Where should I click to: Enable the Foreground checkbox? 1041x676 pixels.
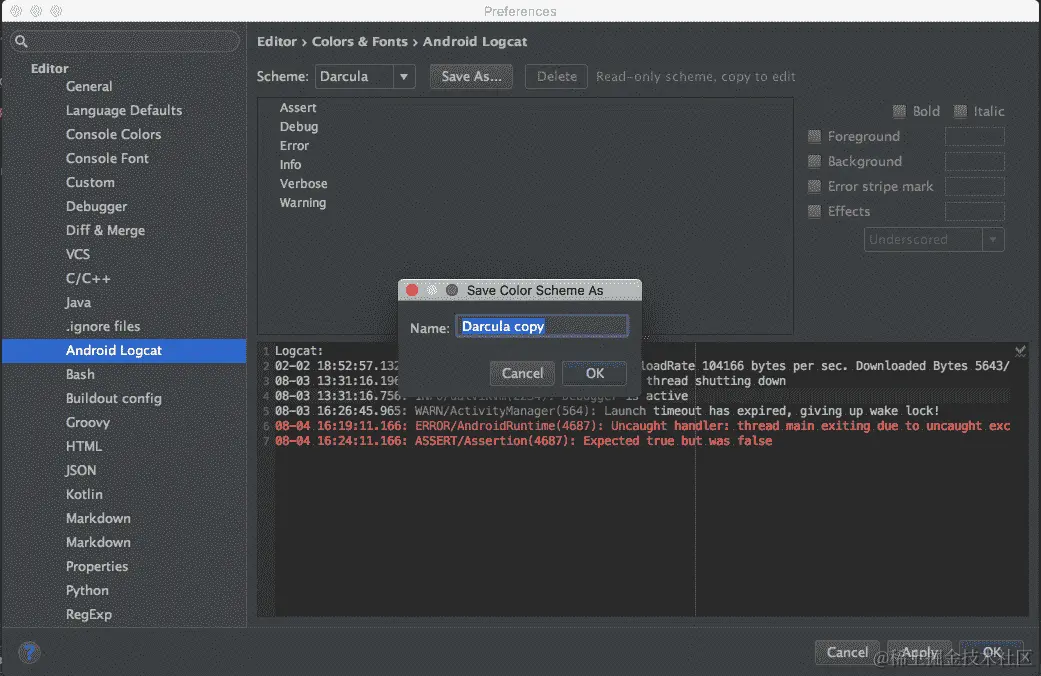tap(815, 136)
